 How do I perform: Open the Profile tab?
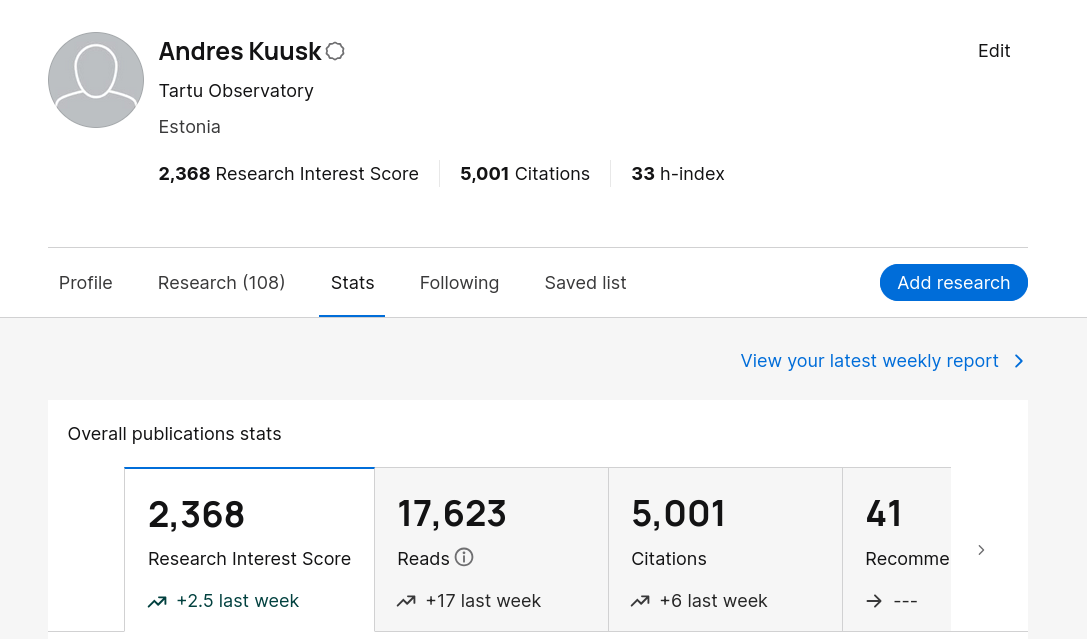click(86, 283)
